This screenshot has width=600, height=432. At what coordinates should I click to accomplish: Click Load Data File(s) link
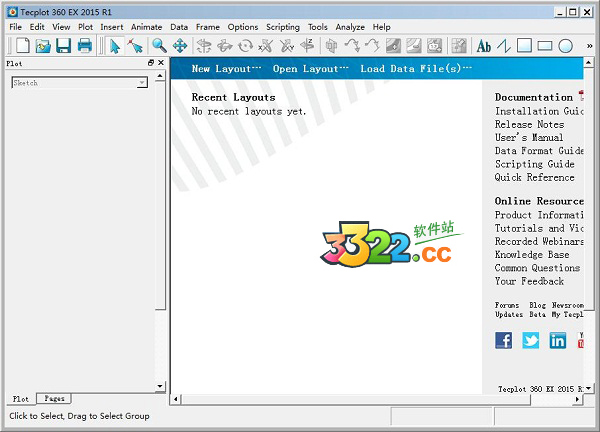(x=416, y=68)
